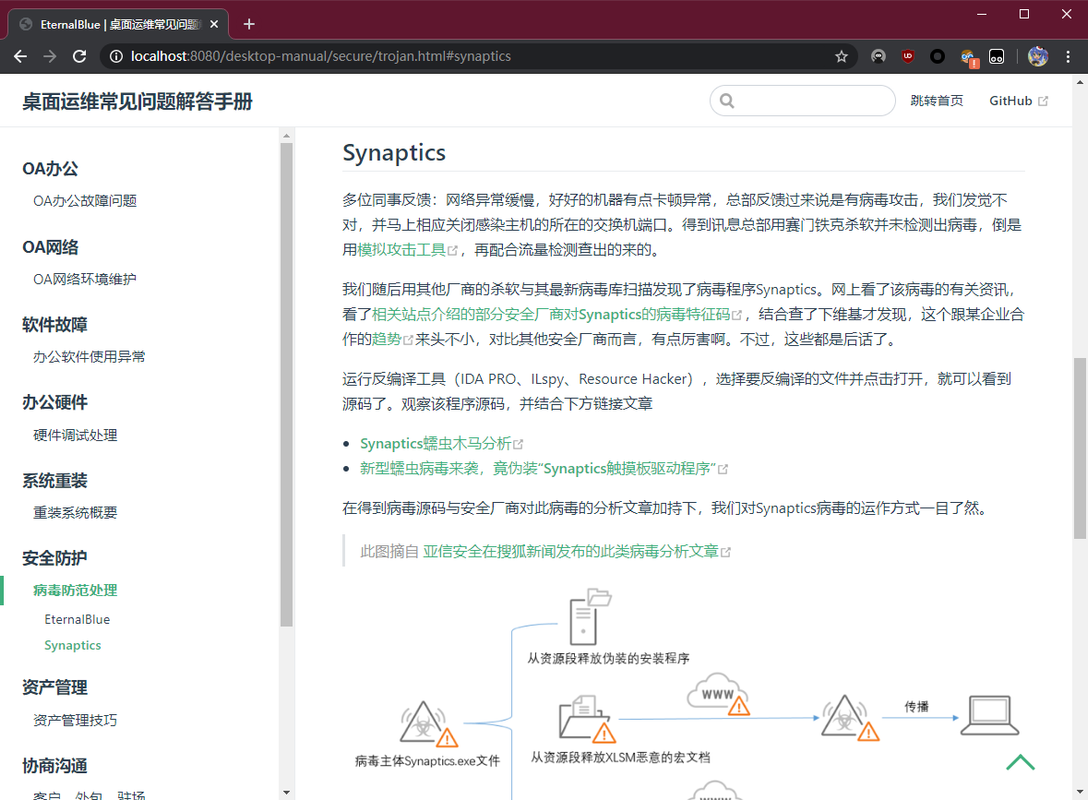Select sidebar item 病毒防范处理
The width and height of the screenshot is (1088, 800).
pos(75,590)
